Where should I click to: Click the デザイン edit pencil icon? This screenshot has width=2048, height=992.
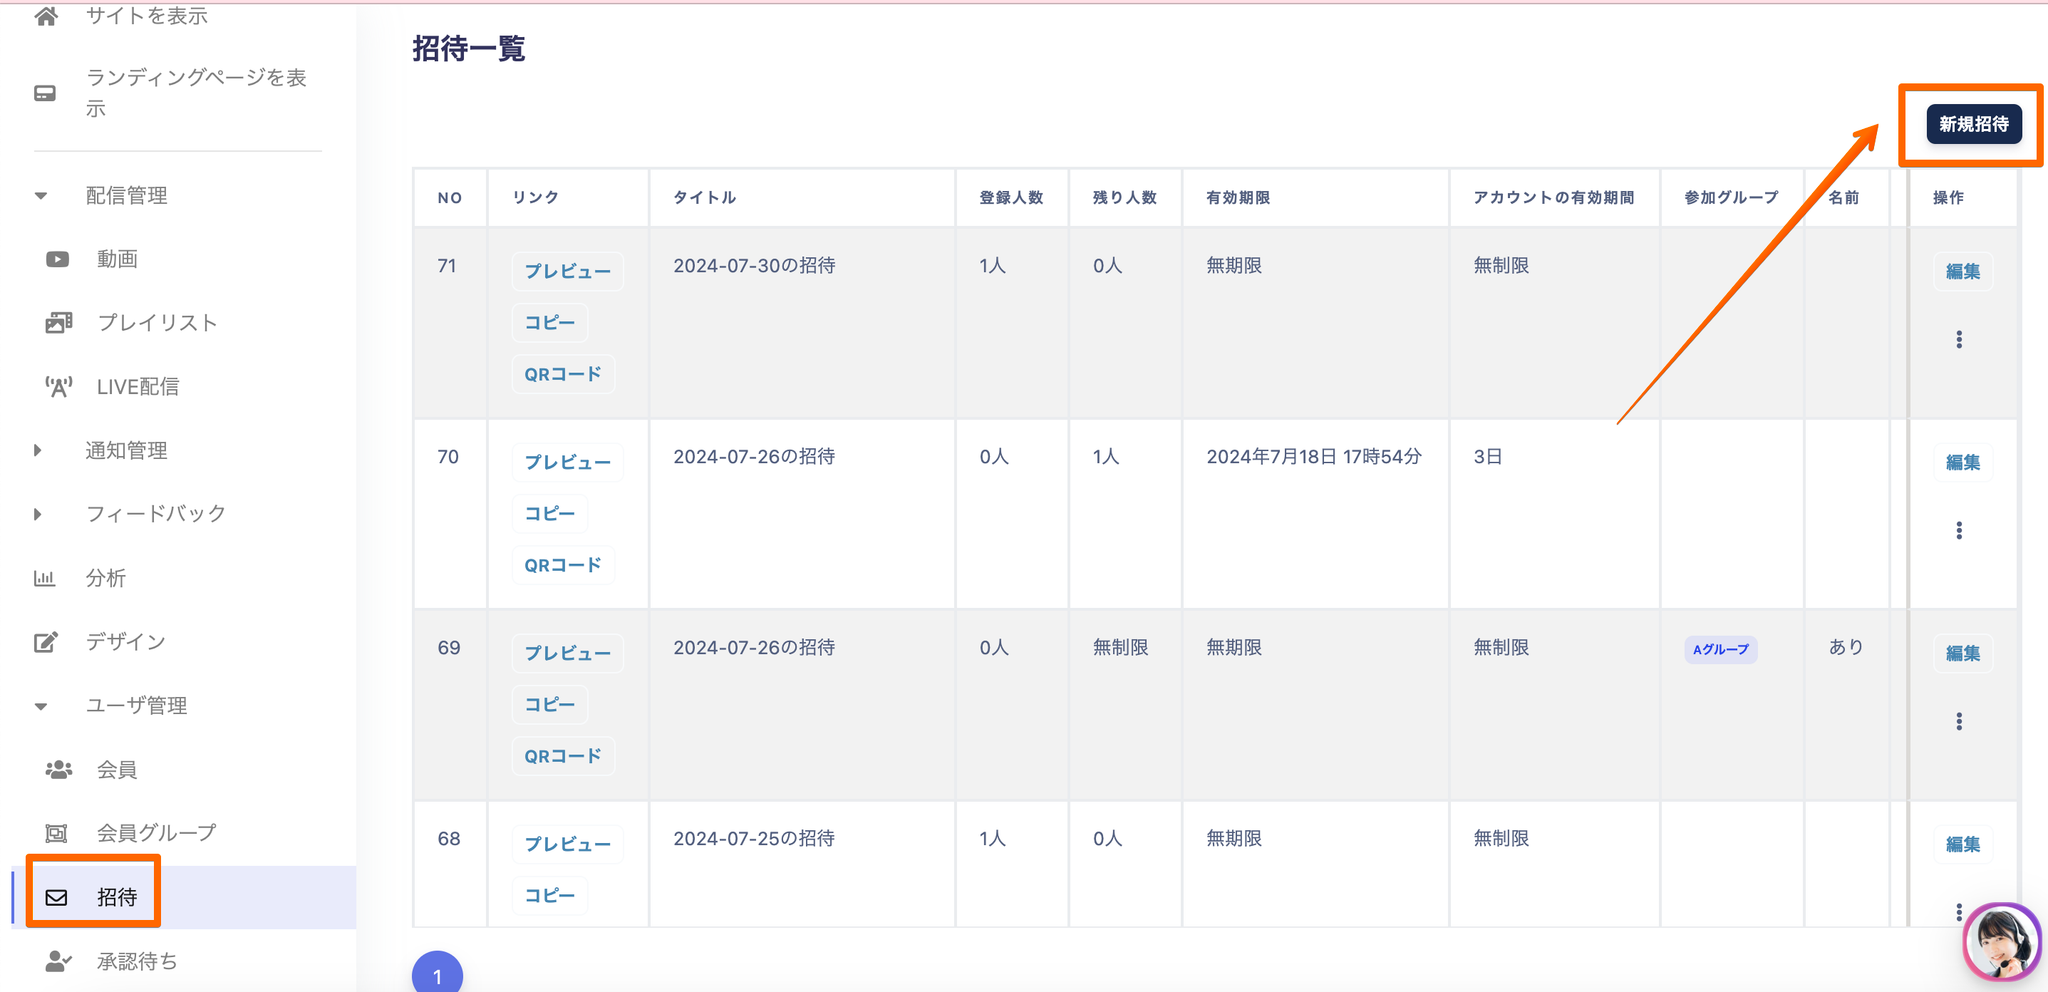[x=46, y=642]
